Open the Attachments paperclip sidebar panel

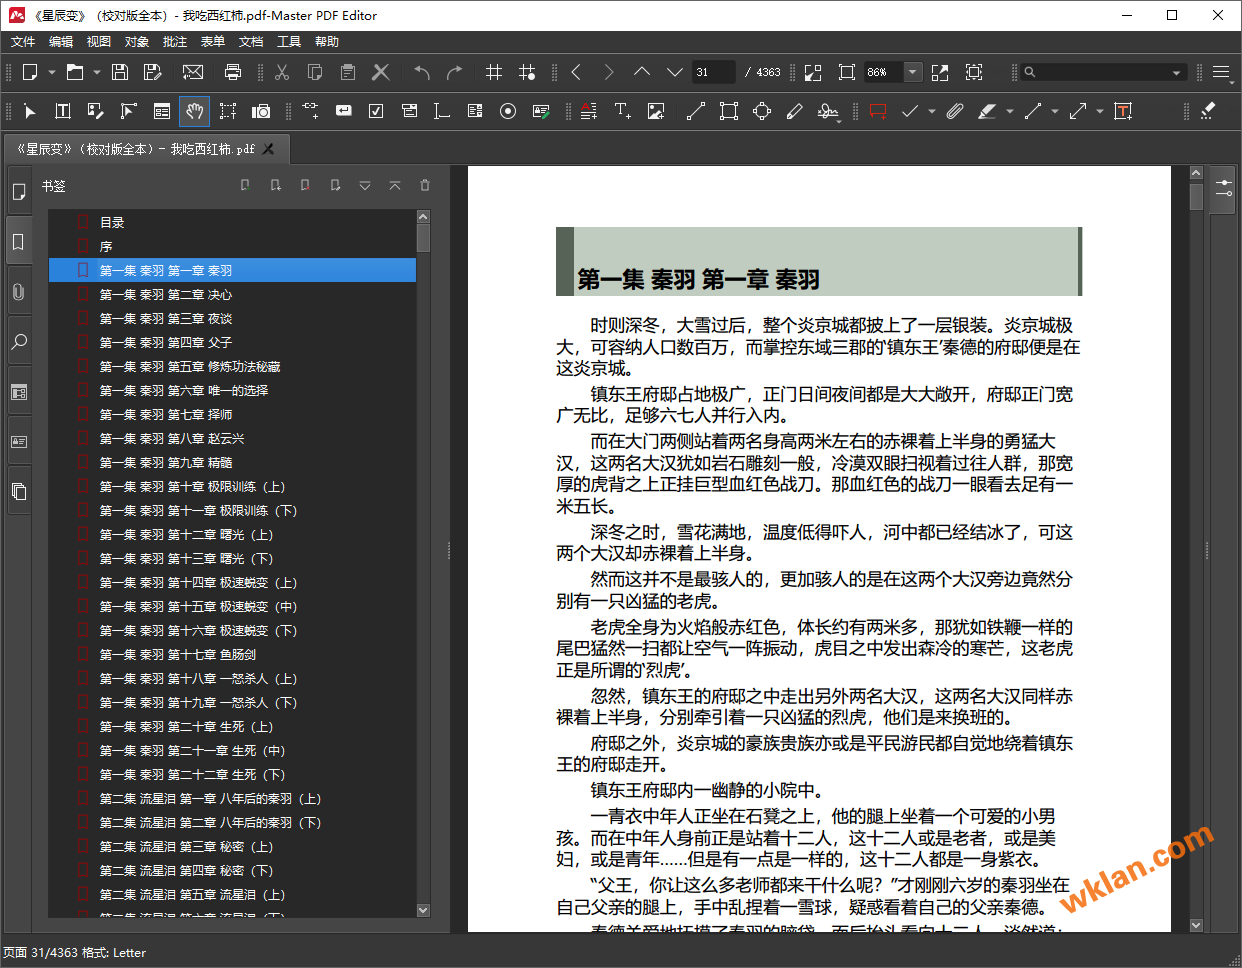[x=18, y=292]
